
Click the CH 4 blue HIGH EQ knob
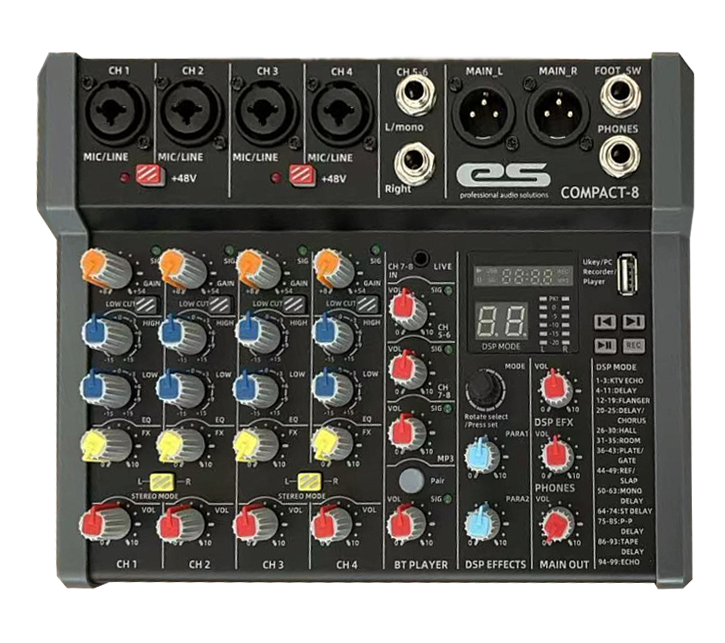tap(333, 334)
